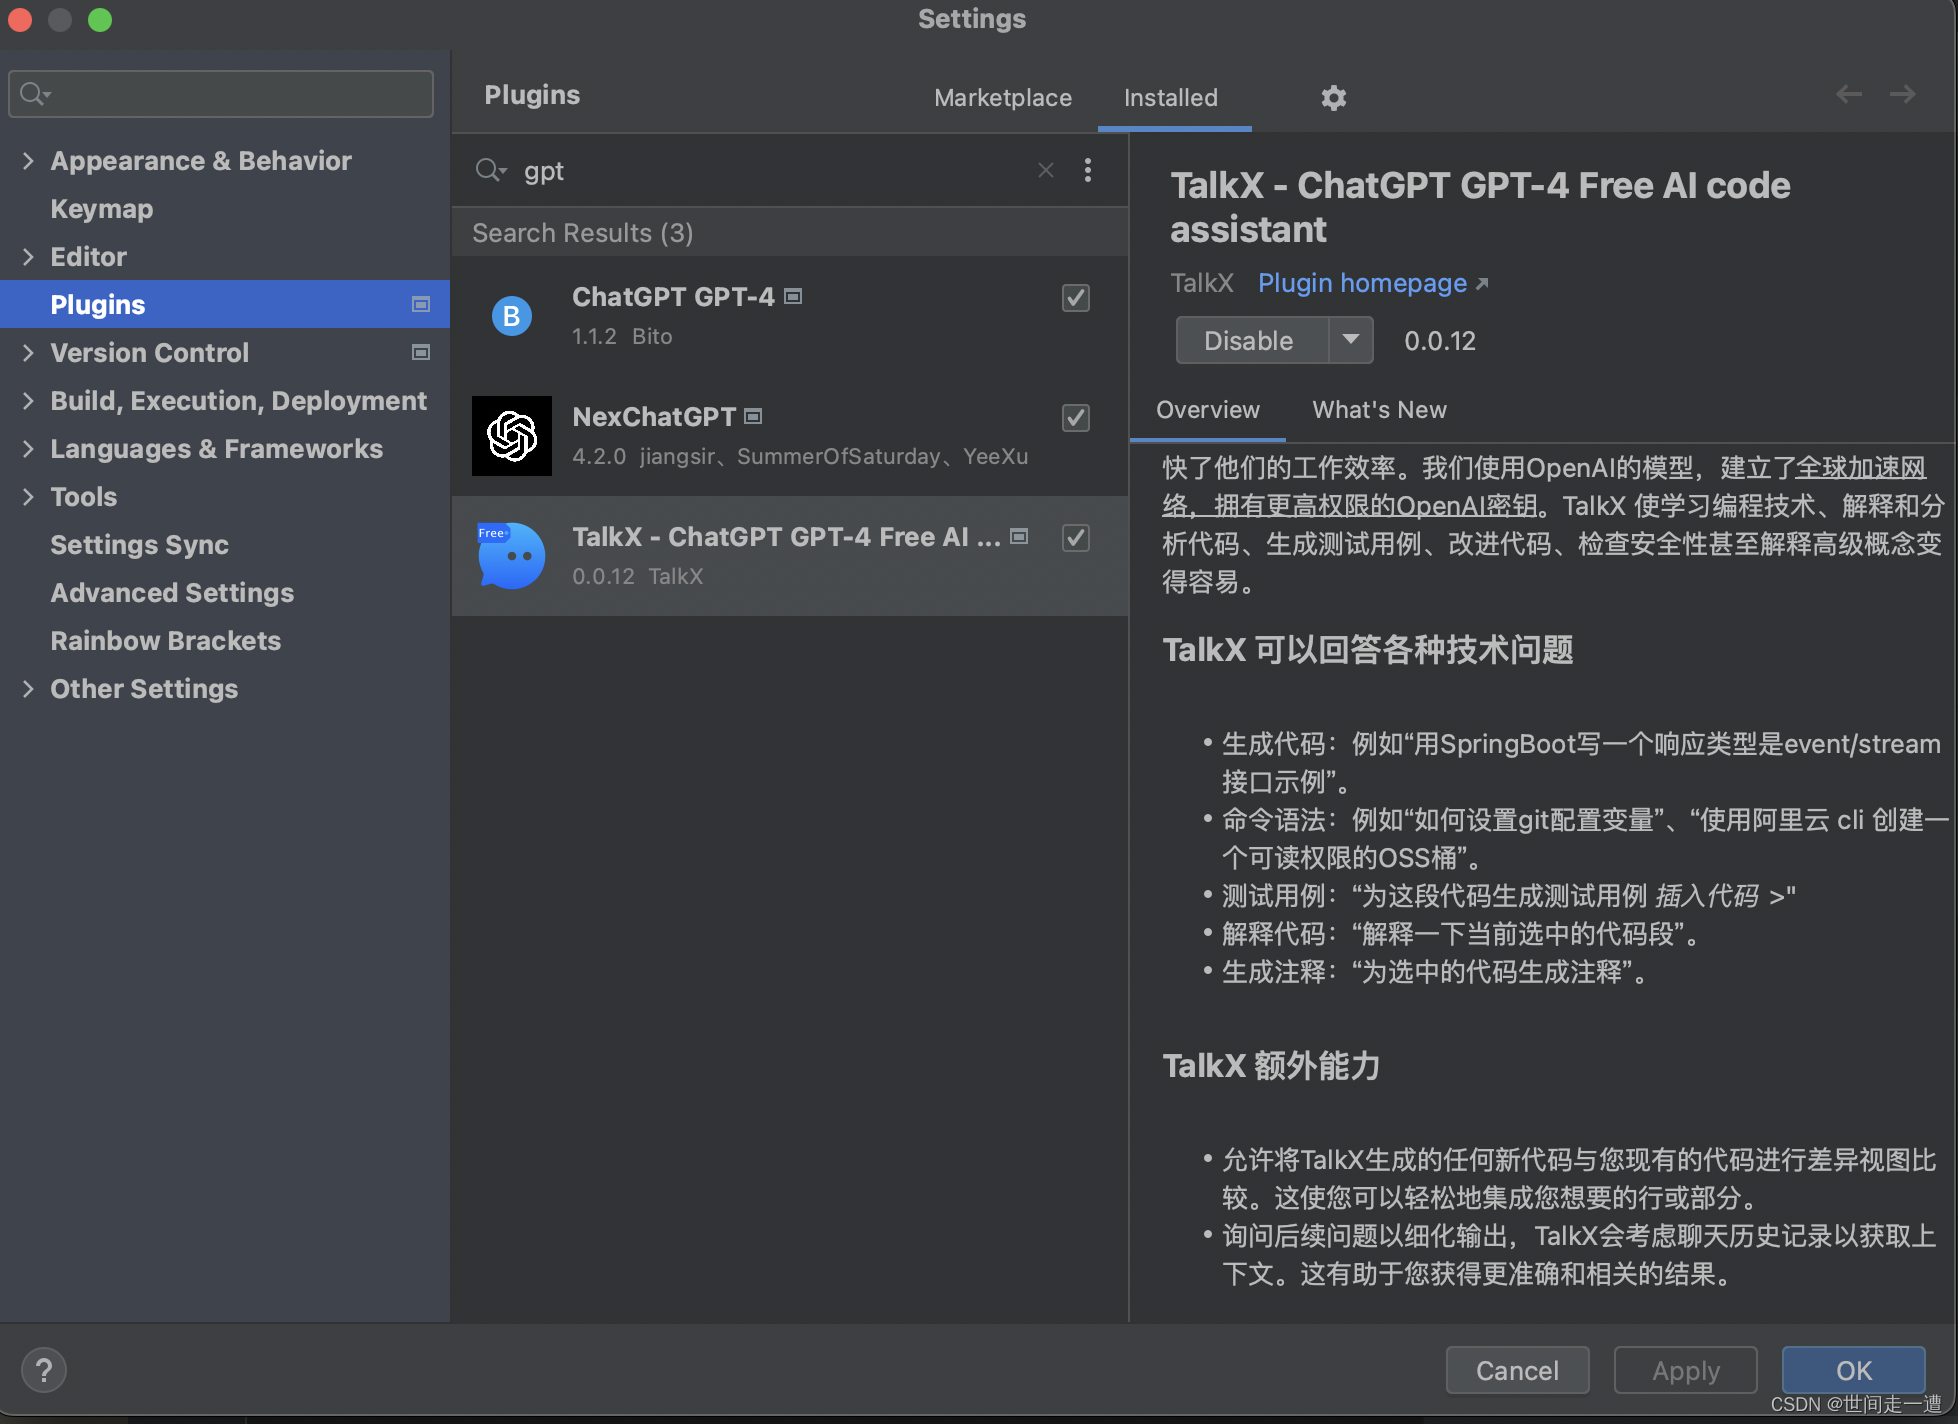Toggle the TalkX plugin enabled checkbox

pyautogui.click(x=1076, y=538)
